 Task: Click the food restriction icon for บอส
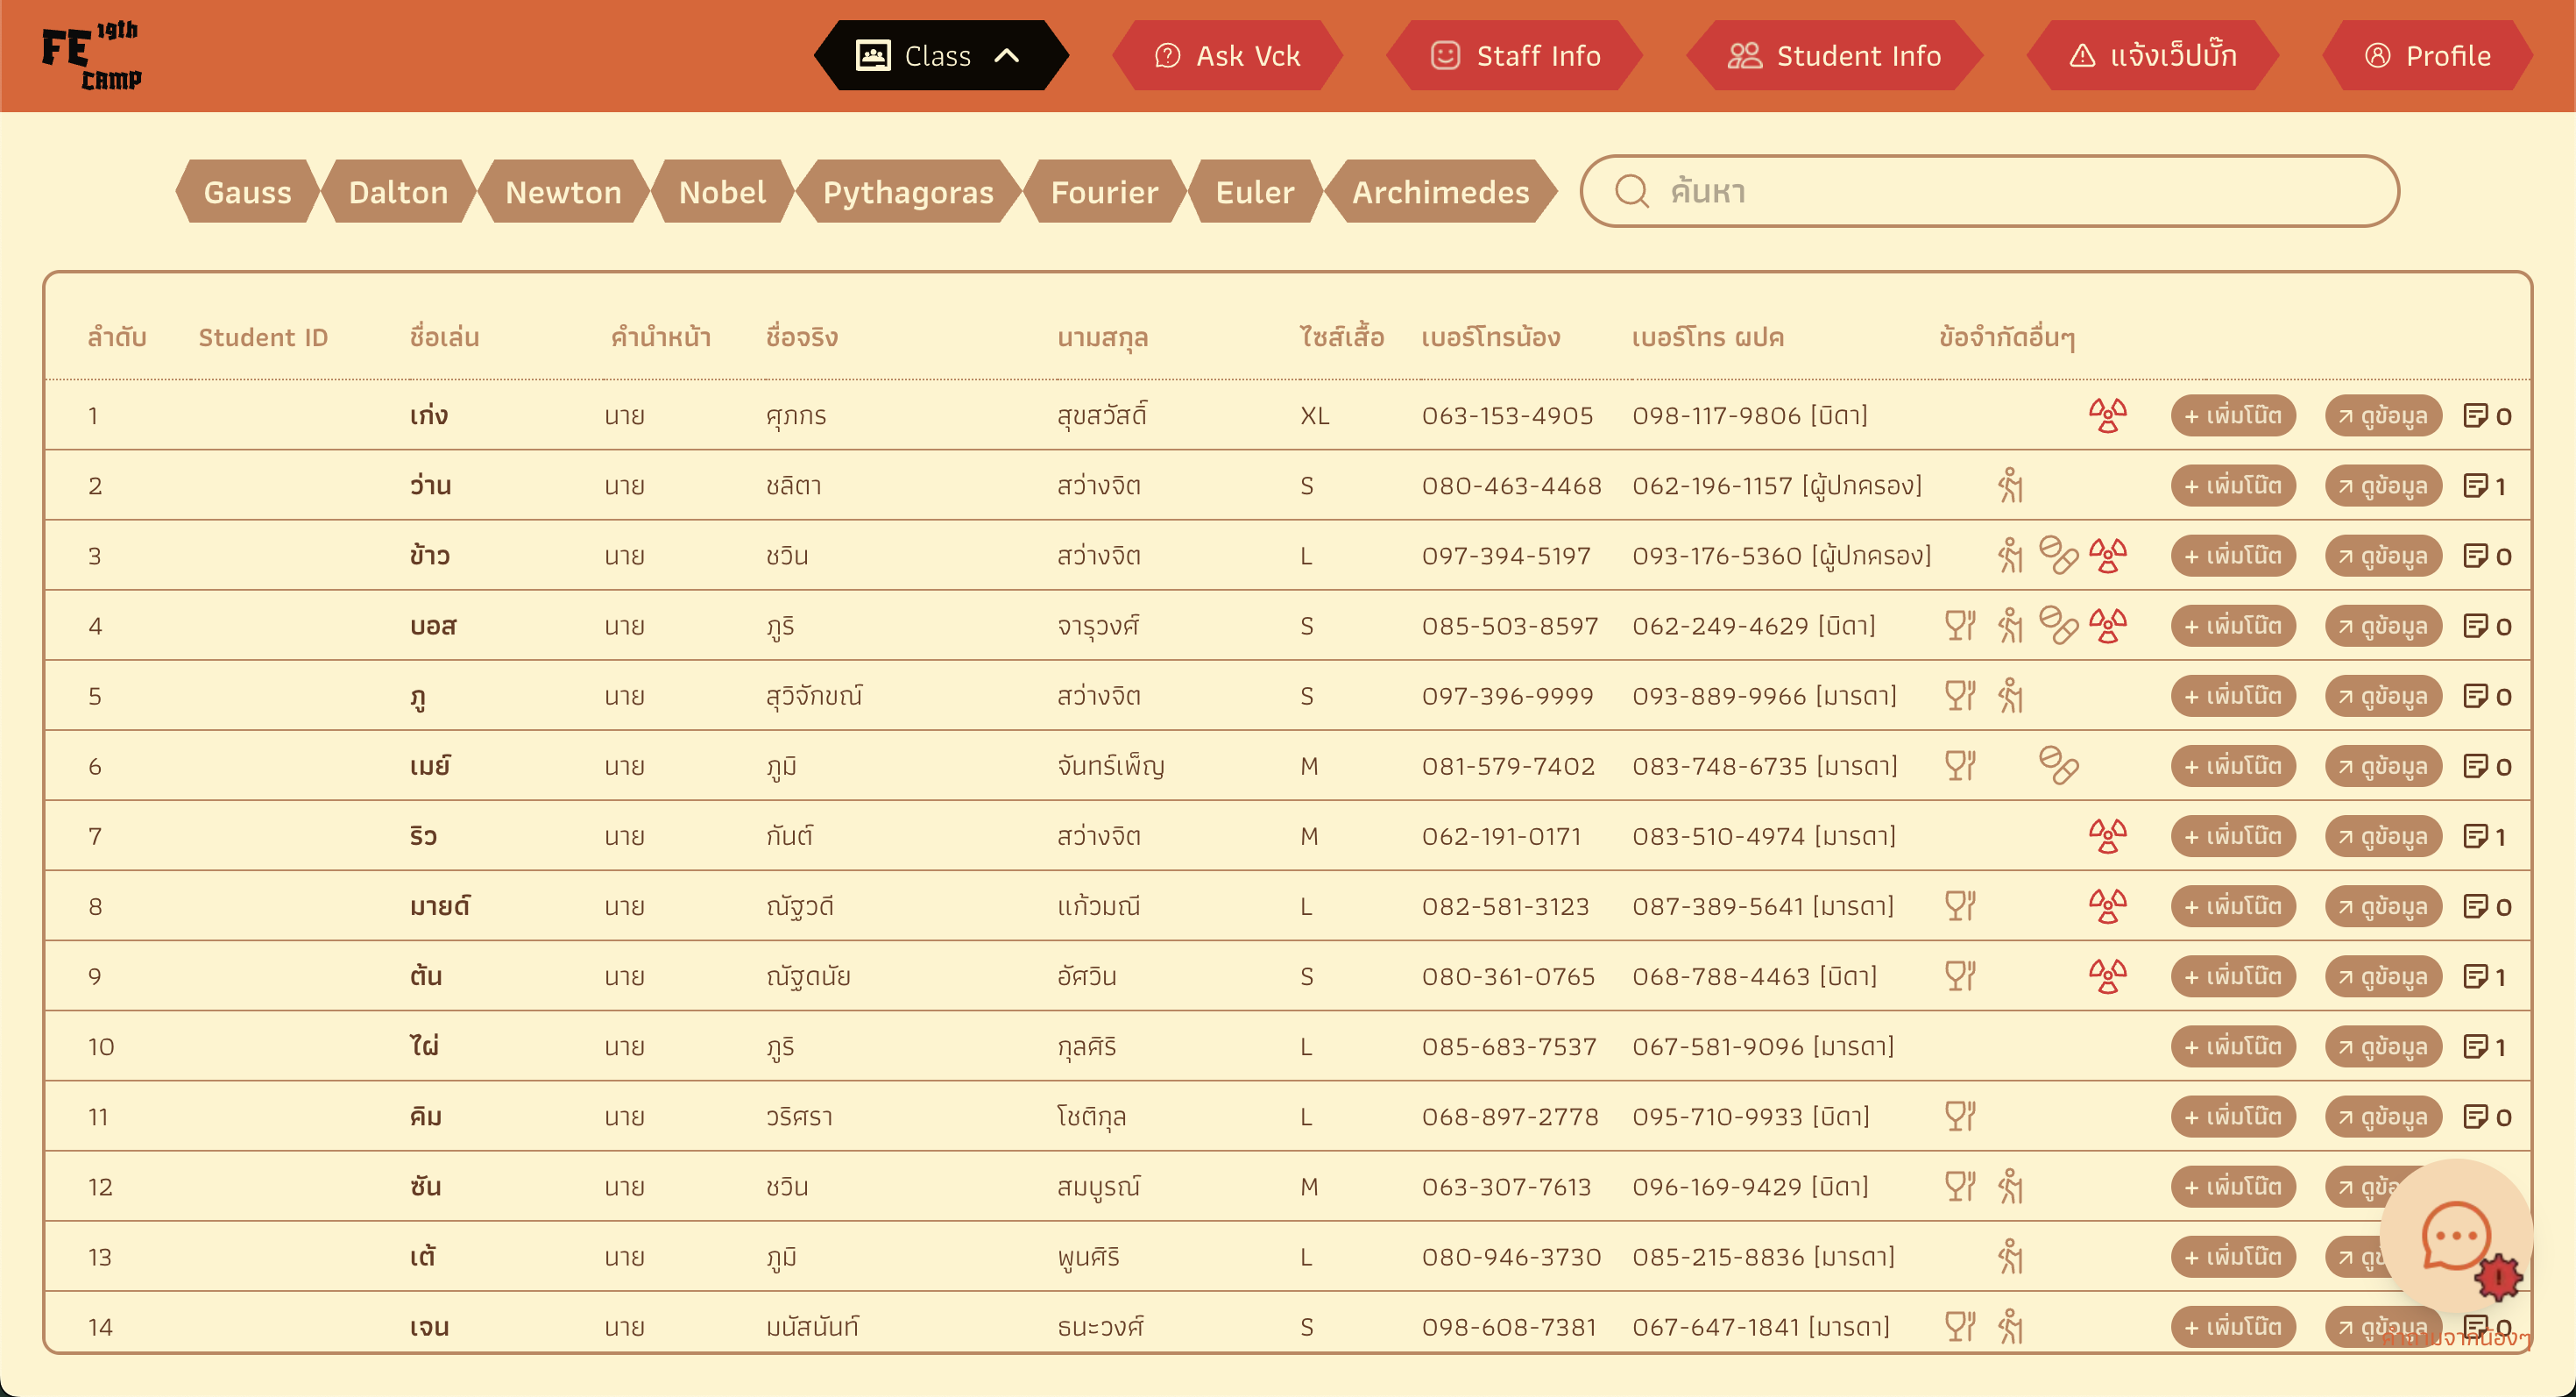click(x=1960, y=625)
